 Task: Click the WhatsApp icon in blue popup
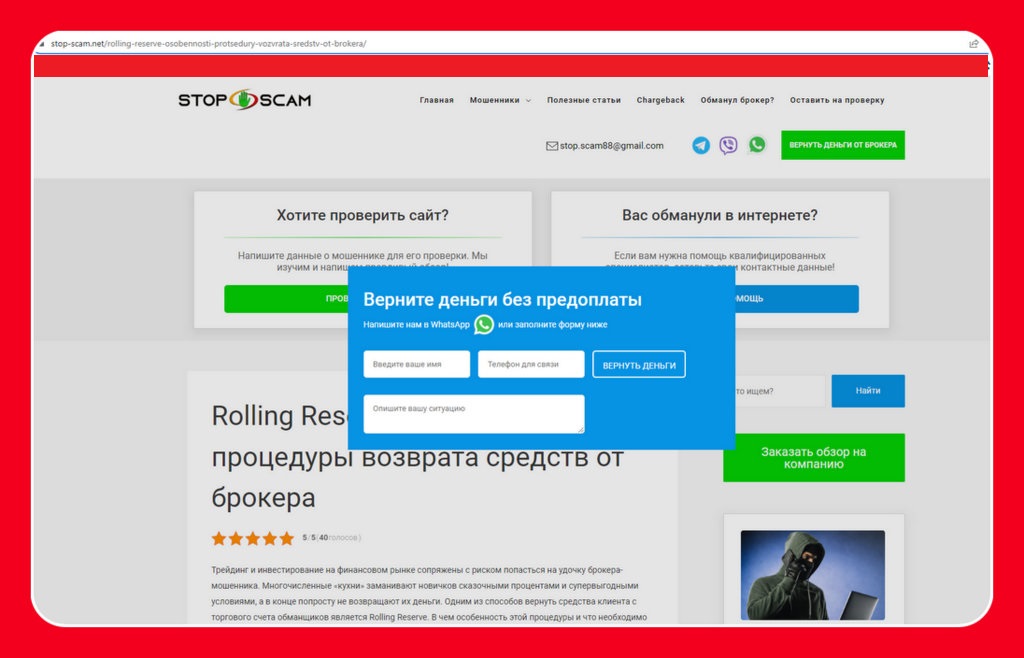[484, 325]
